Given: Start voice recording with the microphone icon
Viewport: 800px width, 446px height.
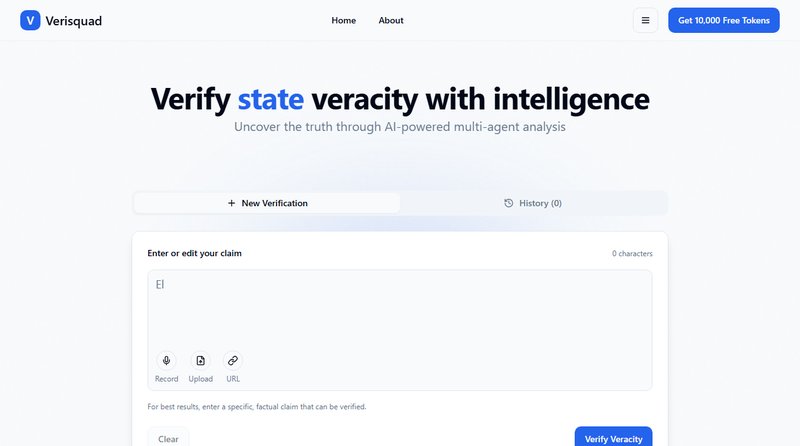Looking at the screenshot, I should coord(167,360).
